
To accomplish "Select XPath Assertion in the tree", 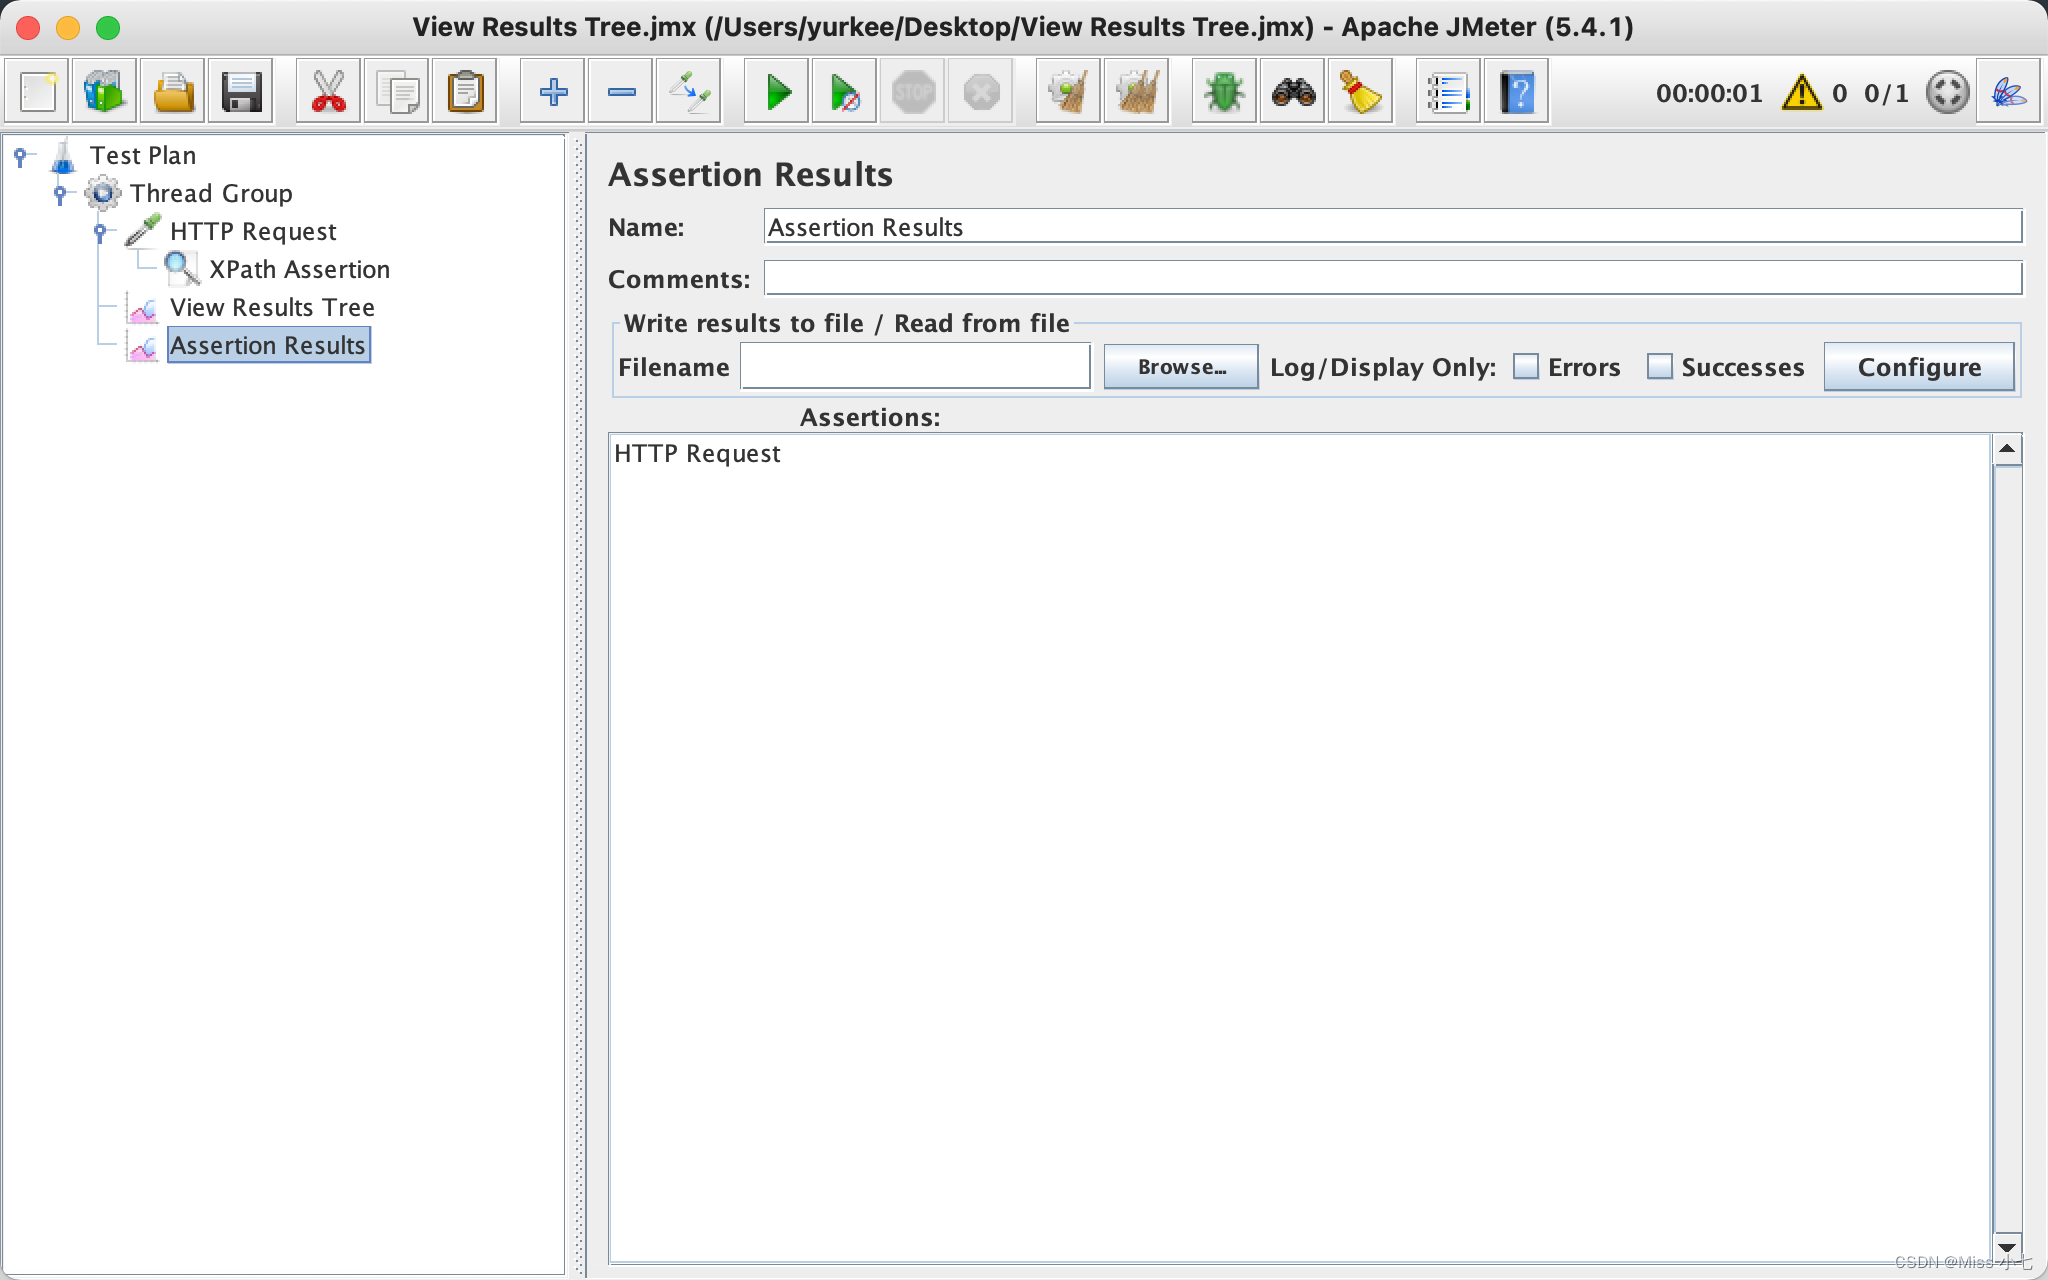I will click(299, 269).
